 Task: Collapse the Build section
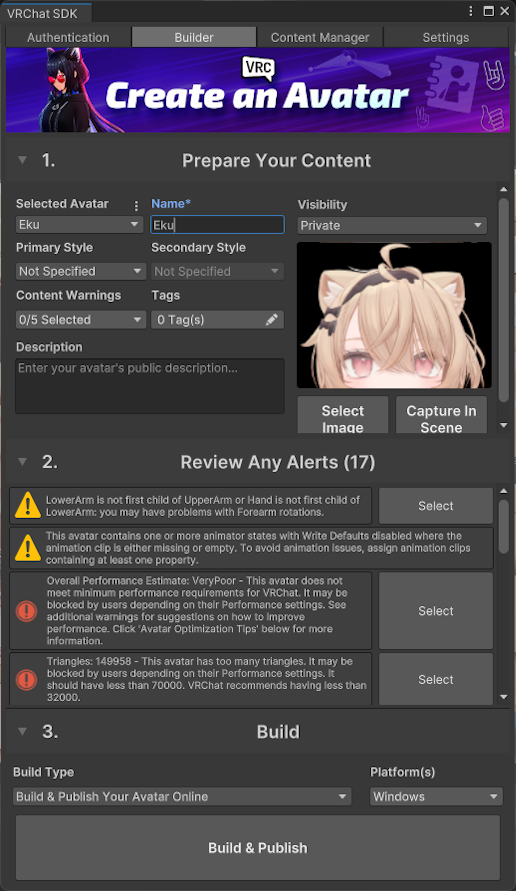(22, 731)
